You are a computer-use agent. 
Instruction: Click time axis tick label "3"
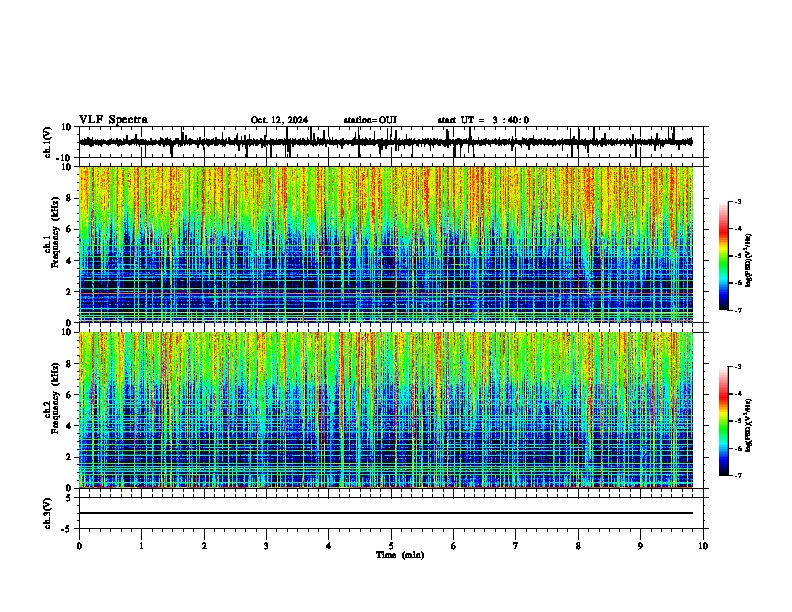coord(266,546)
